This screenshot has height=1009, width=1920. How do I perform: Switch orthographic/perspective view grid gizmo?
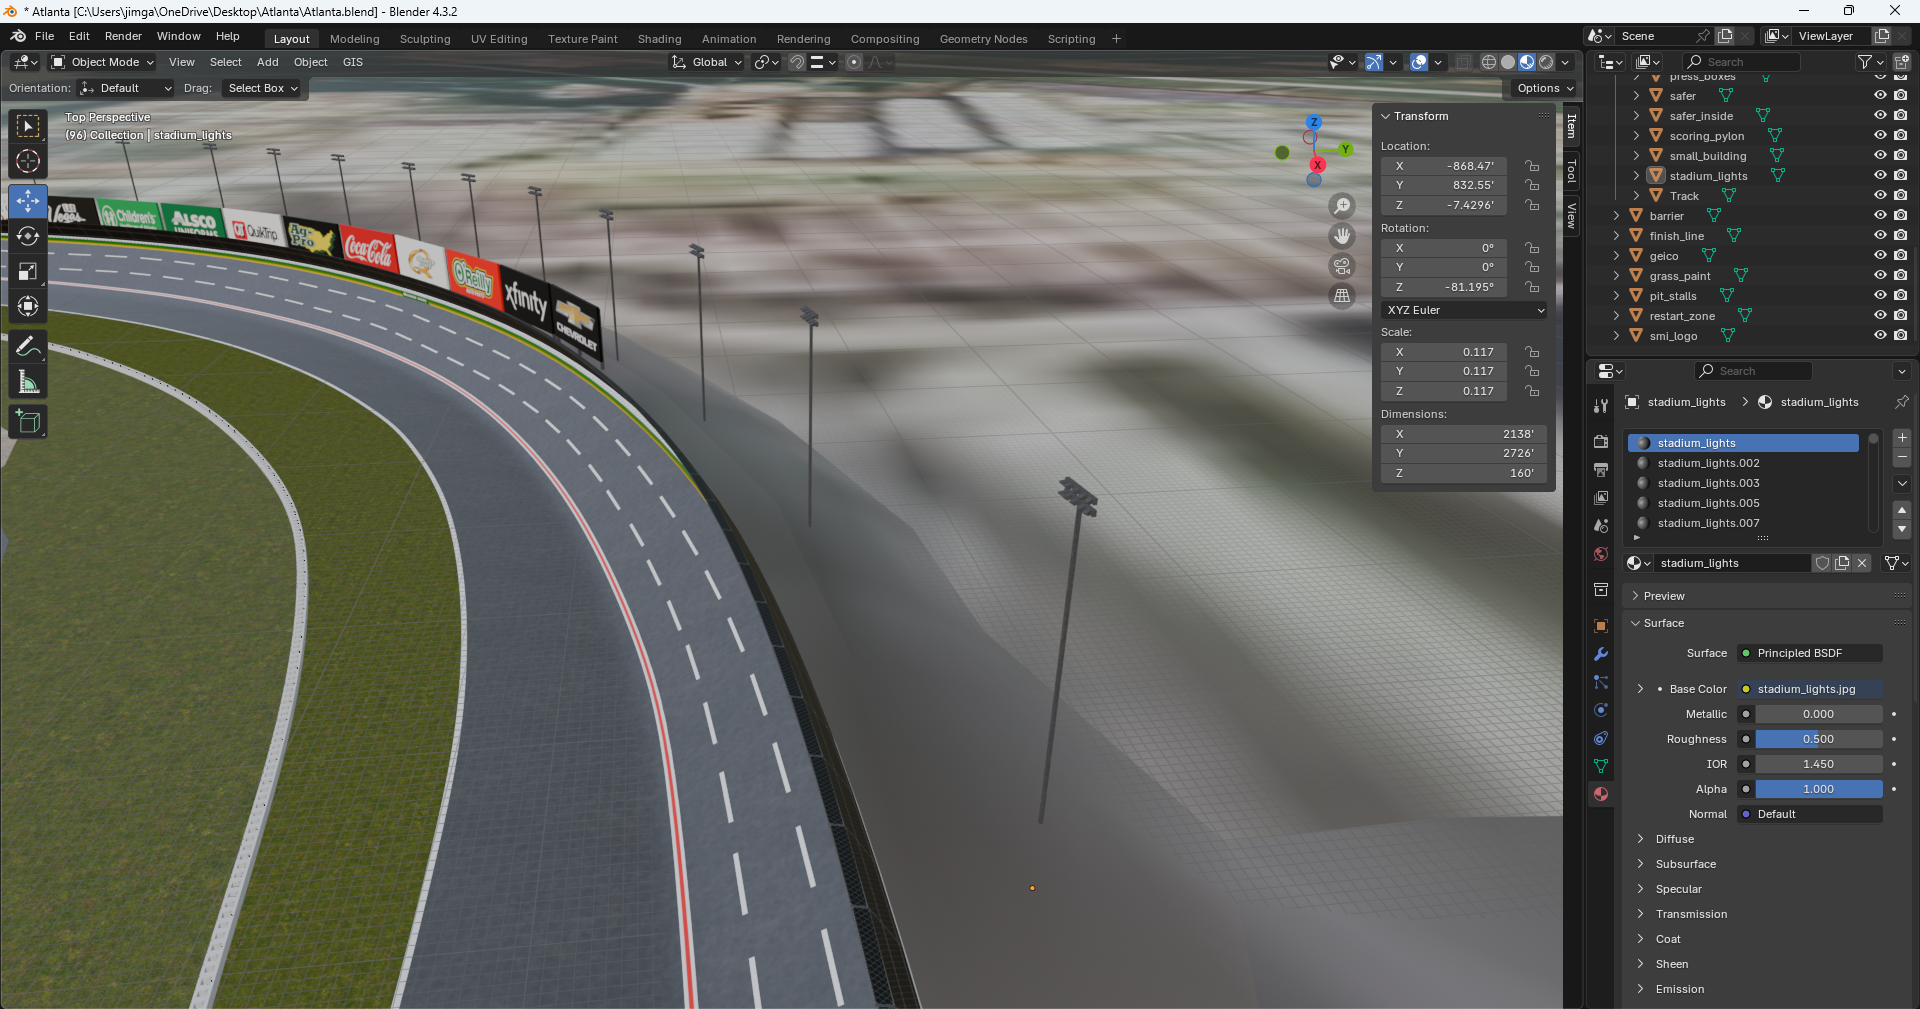coord(1342,296)
